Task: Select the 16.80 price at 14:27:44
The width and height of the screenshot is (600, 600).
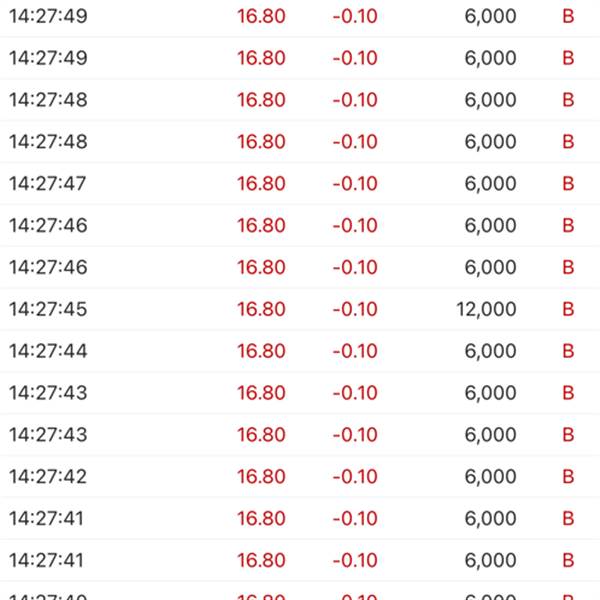Action: pos(261,351)
